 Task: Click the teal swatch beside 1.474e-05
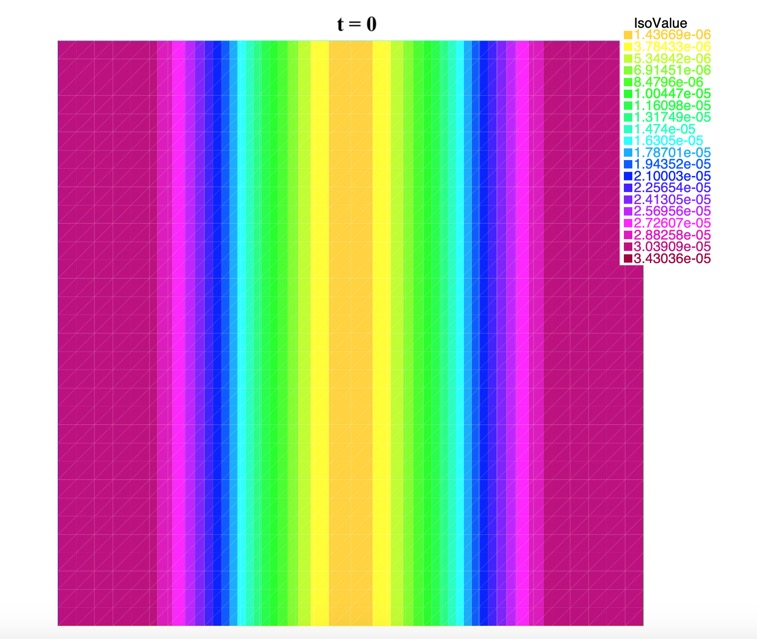point(628,129)
